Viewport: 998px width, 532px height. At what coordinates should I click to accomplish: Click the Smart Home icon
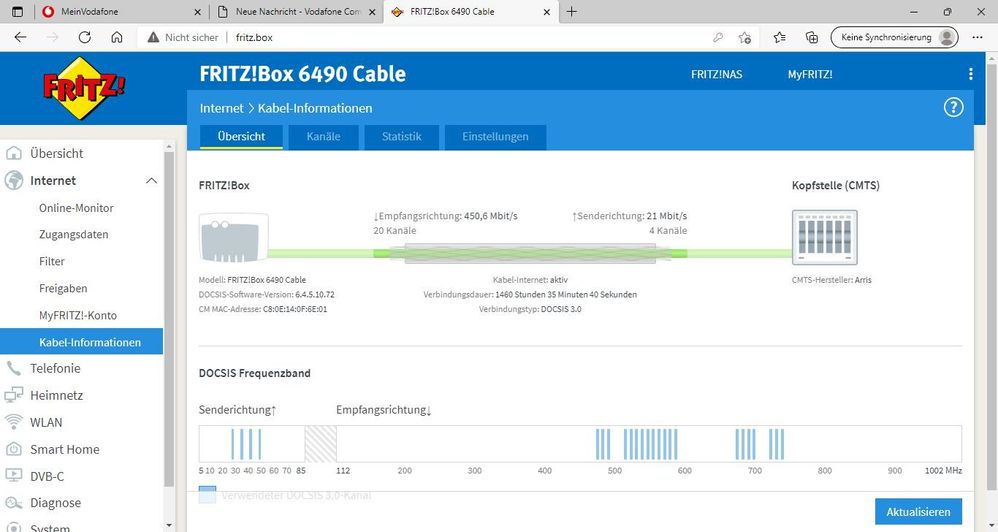pos(13,449)
